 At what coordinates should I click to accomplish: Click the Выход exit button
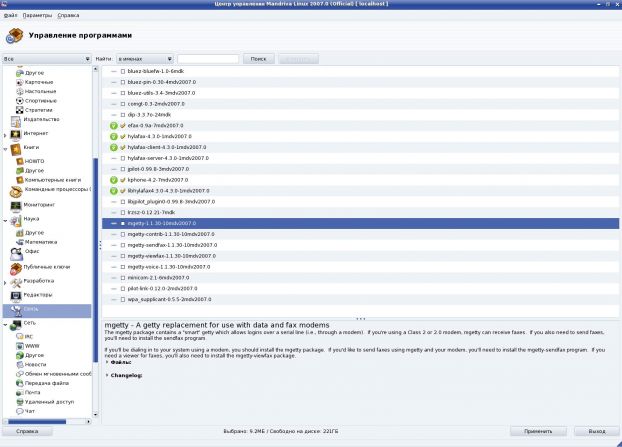point(597,431)
